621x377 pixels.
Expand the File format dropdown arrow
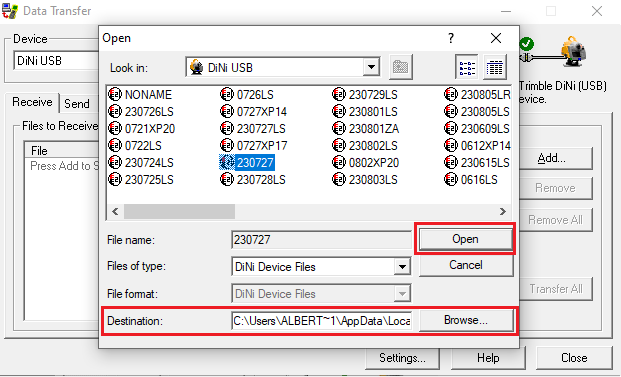click(x=402, y=294)
